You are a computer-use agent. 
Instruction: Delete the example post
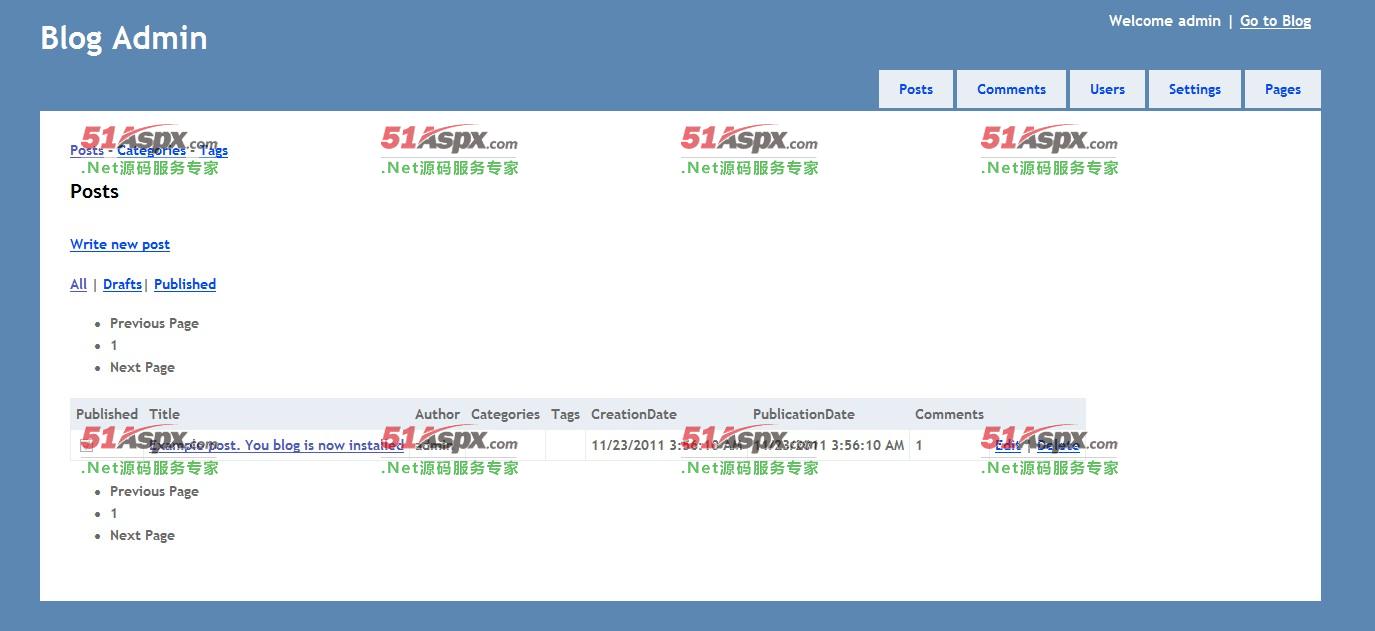[x=1058, y=445]
